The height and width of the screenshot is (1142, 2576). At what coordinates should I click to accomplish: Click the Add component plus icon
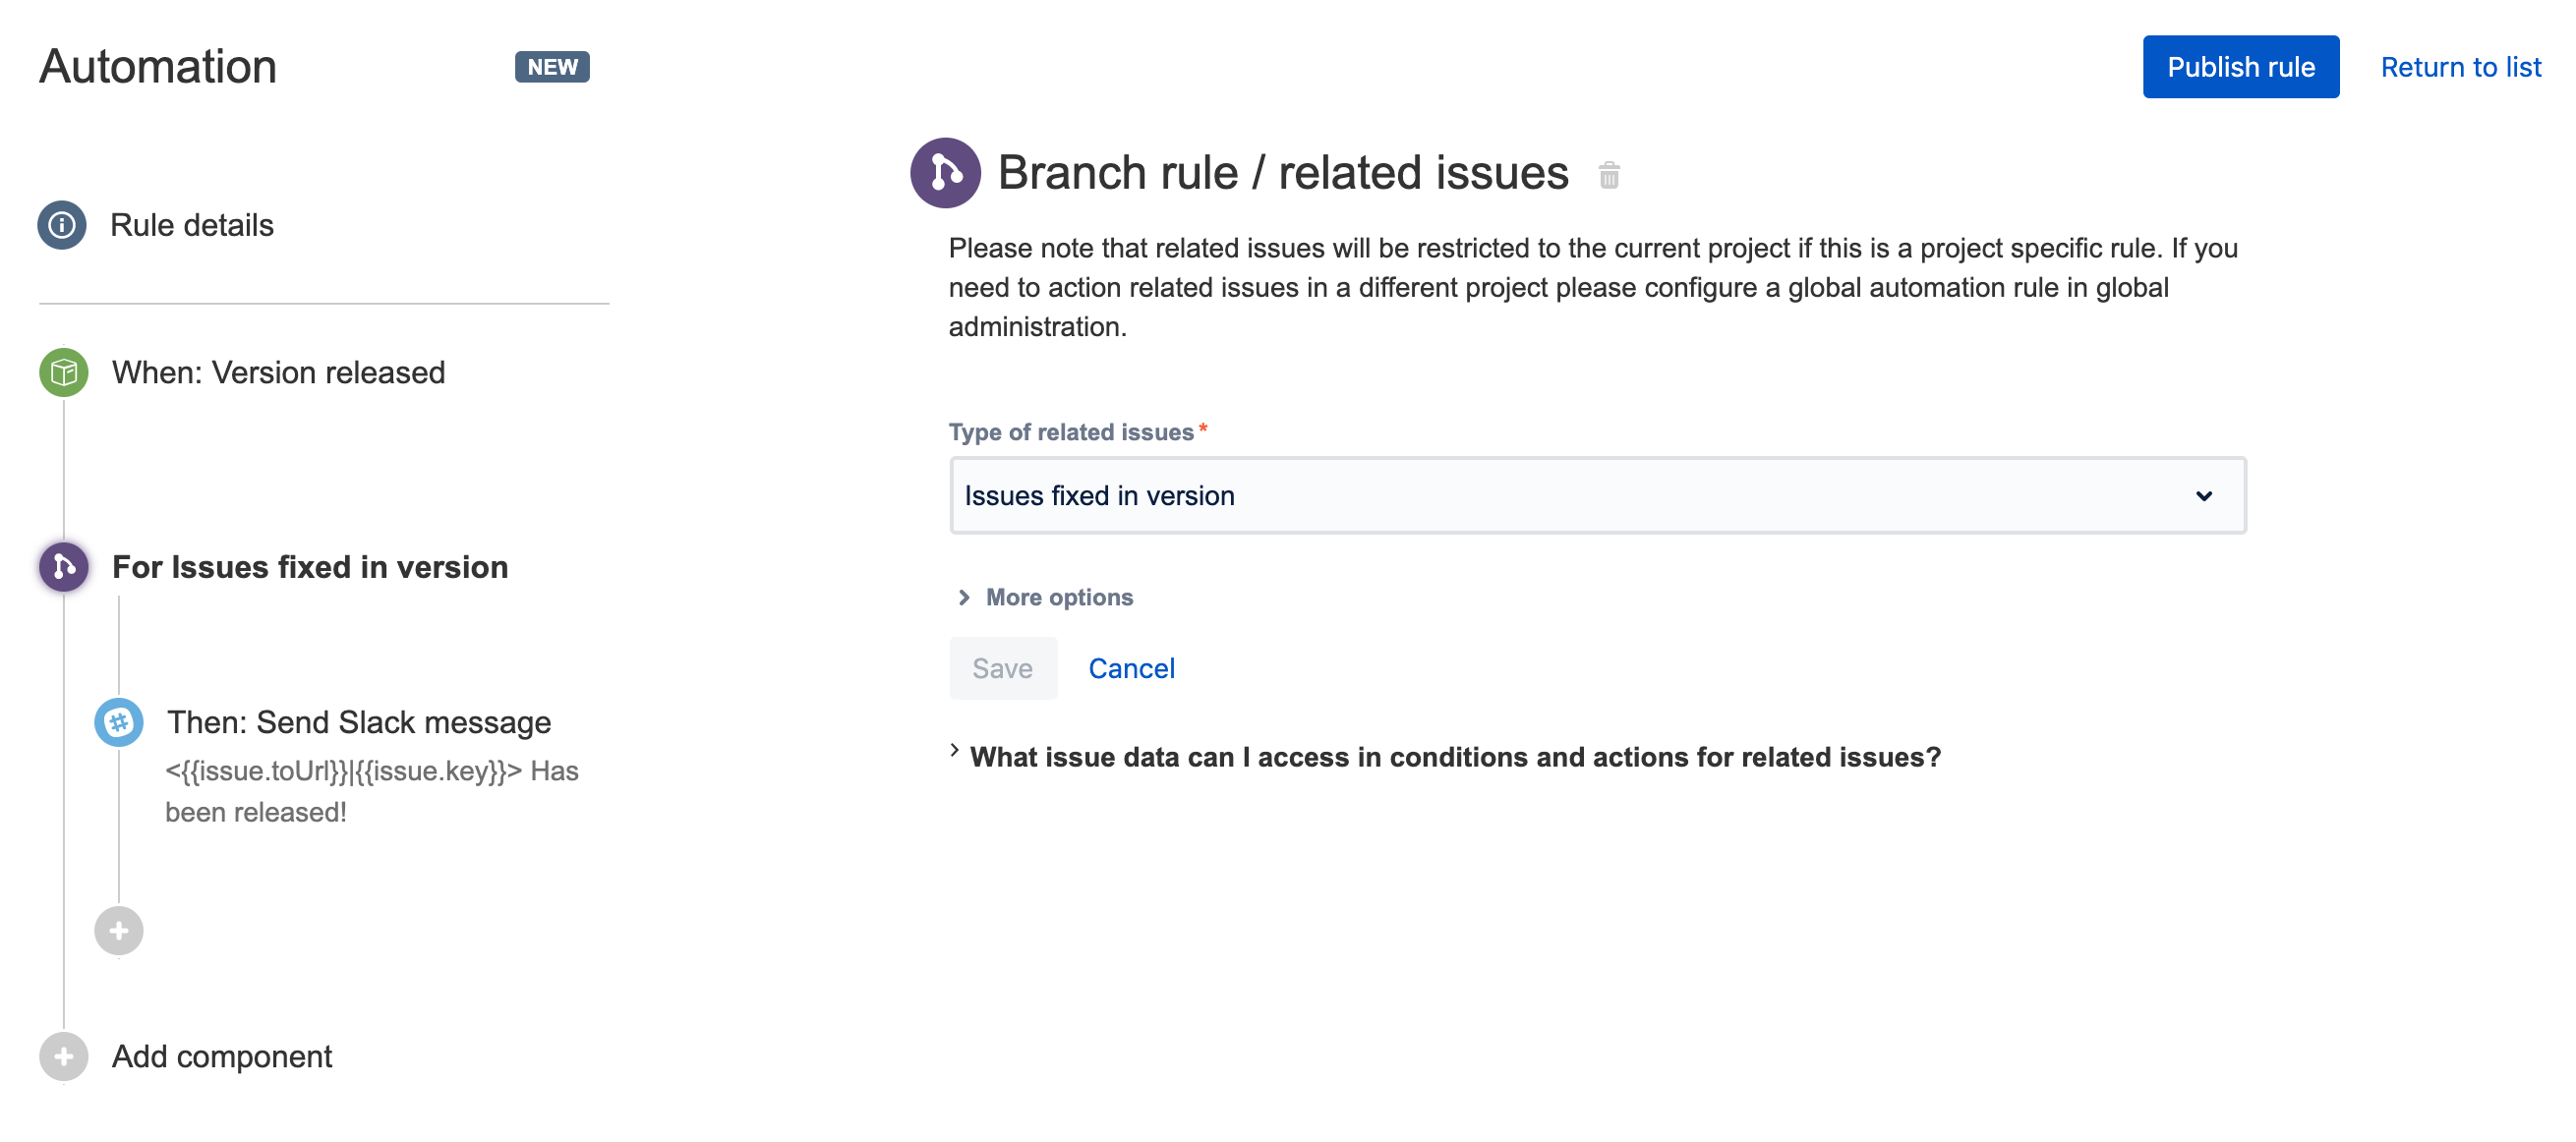(x=64, y=1056)
